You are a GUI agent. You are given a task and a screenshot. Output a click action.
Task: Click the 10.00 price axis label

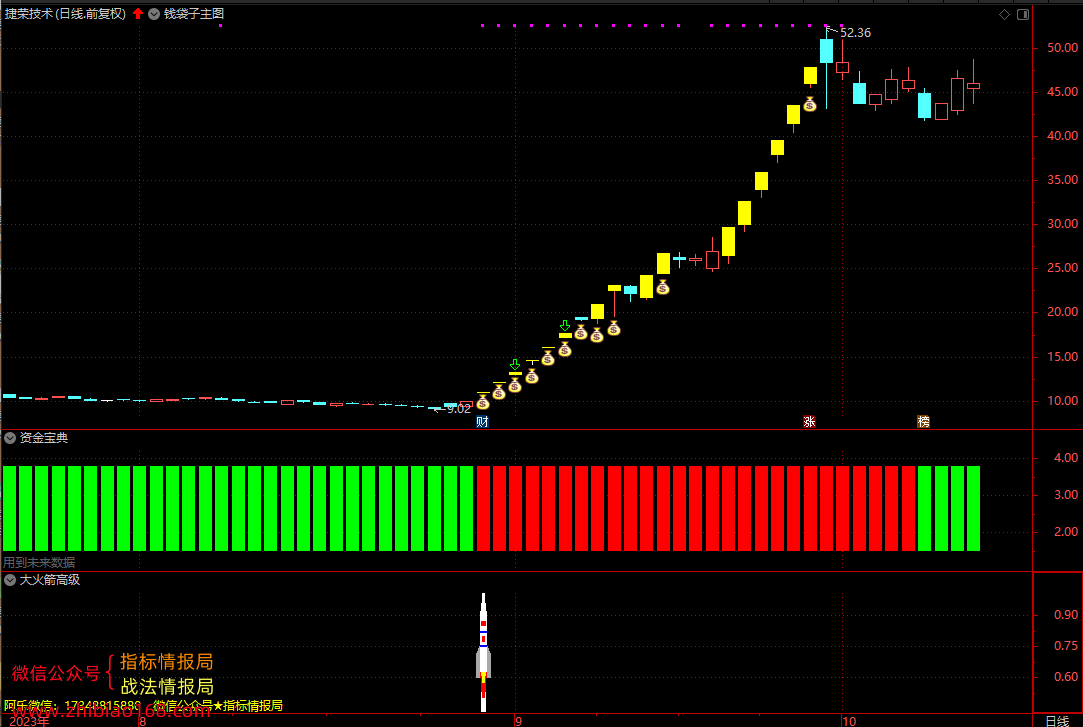1062,400
